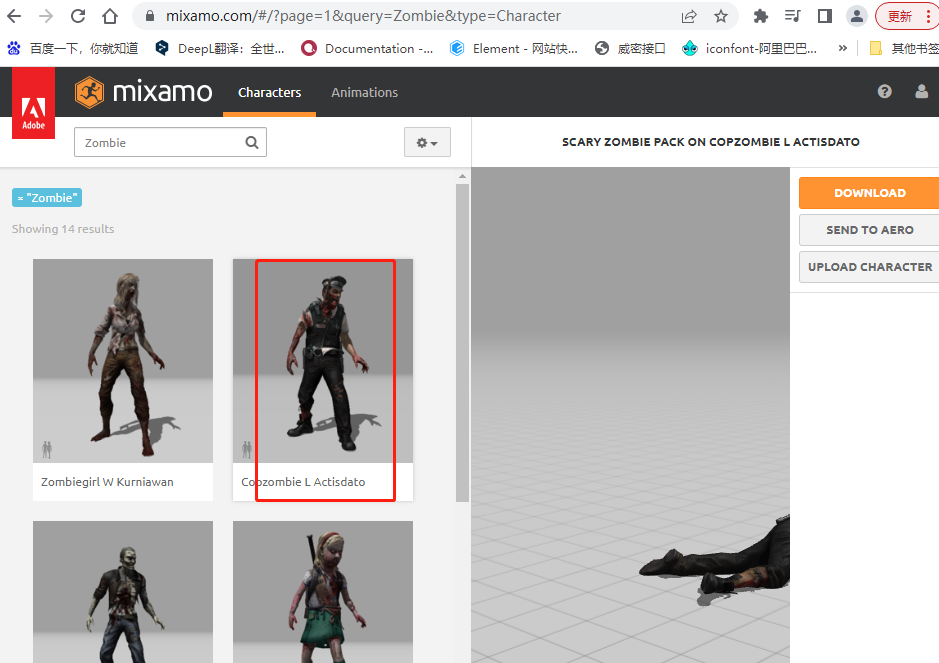Switch to the Characters tab
939x663 pixels.
point(269,92)
